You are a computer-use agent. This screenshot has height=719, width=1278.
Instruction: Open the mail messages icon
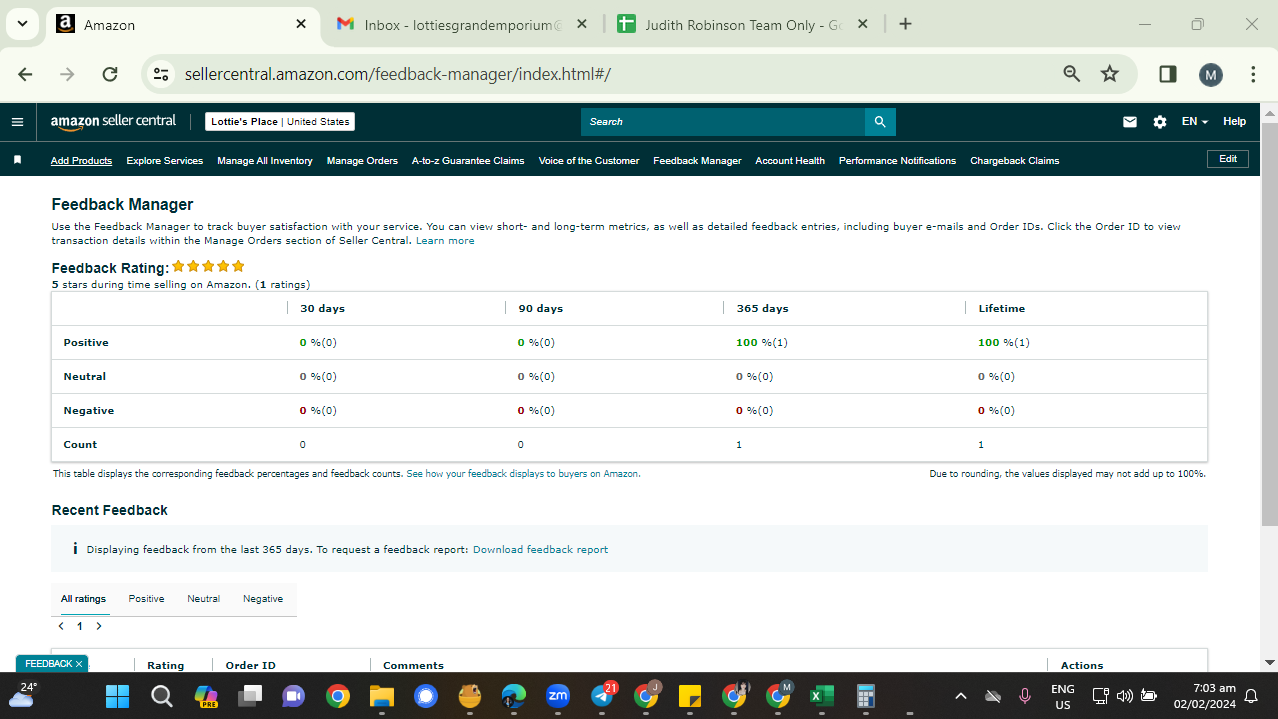click(x=1130, y=122)
